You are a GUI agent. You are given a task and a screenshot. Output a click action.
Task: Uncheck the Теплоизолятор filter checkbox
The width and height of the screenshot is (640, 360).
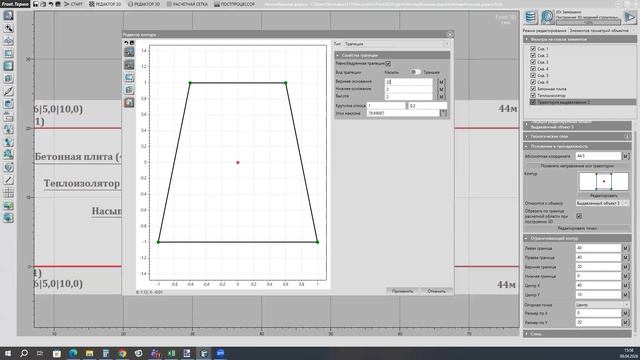[x=533, y=95]
